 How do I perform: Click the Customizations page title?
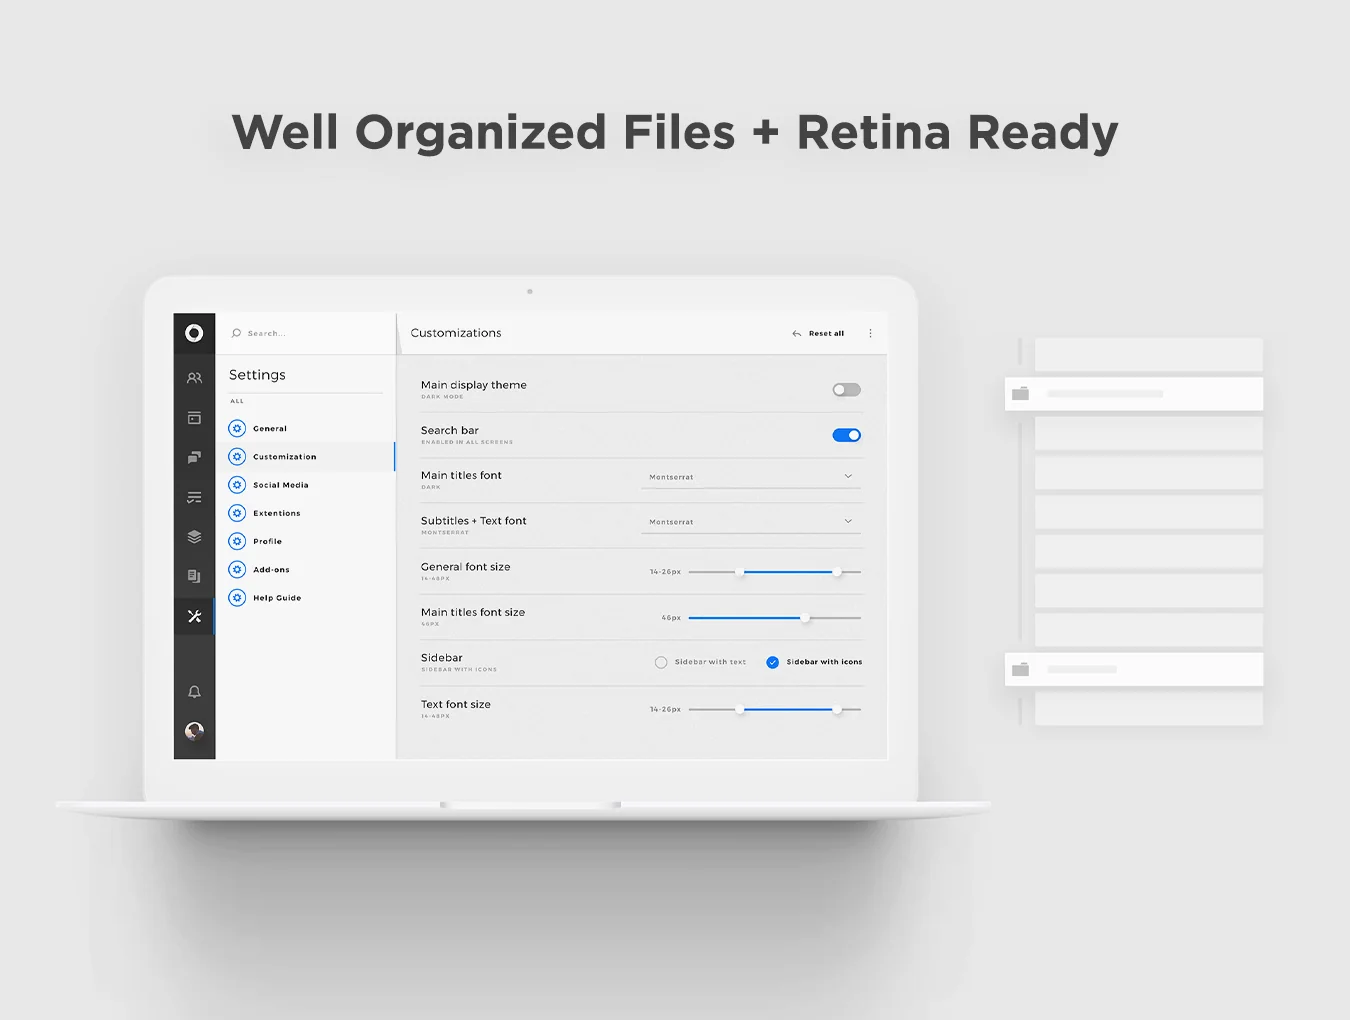tap(456, 333)
